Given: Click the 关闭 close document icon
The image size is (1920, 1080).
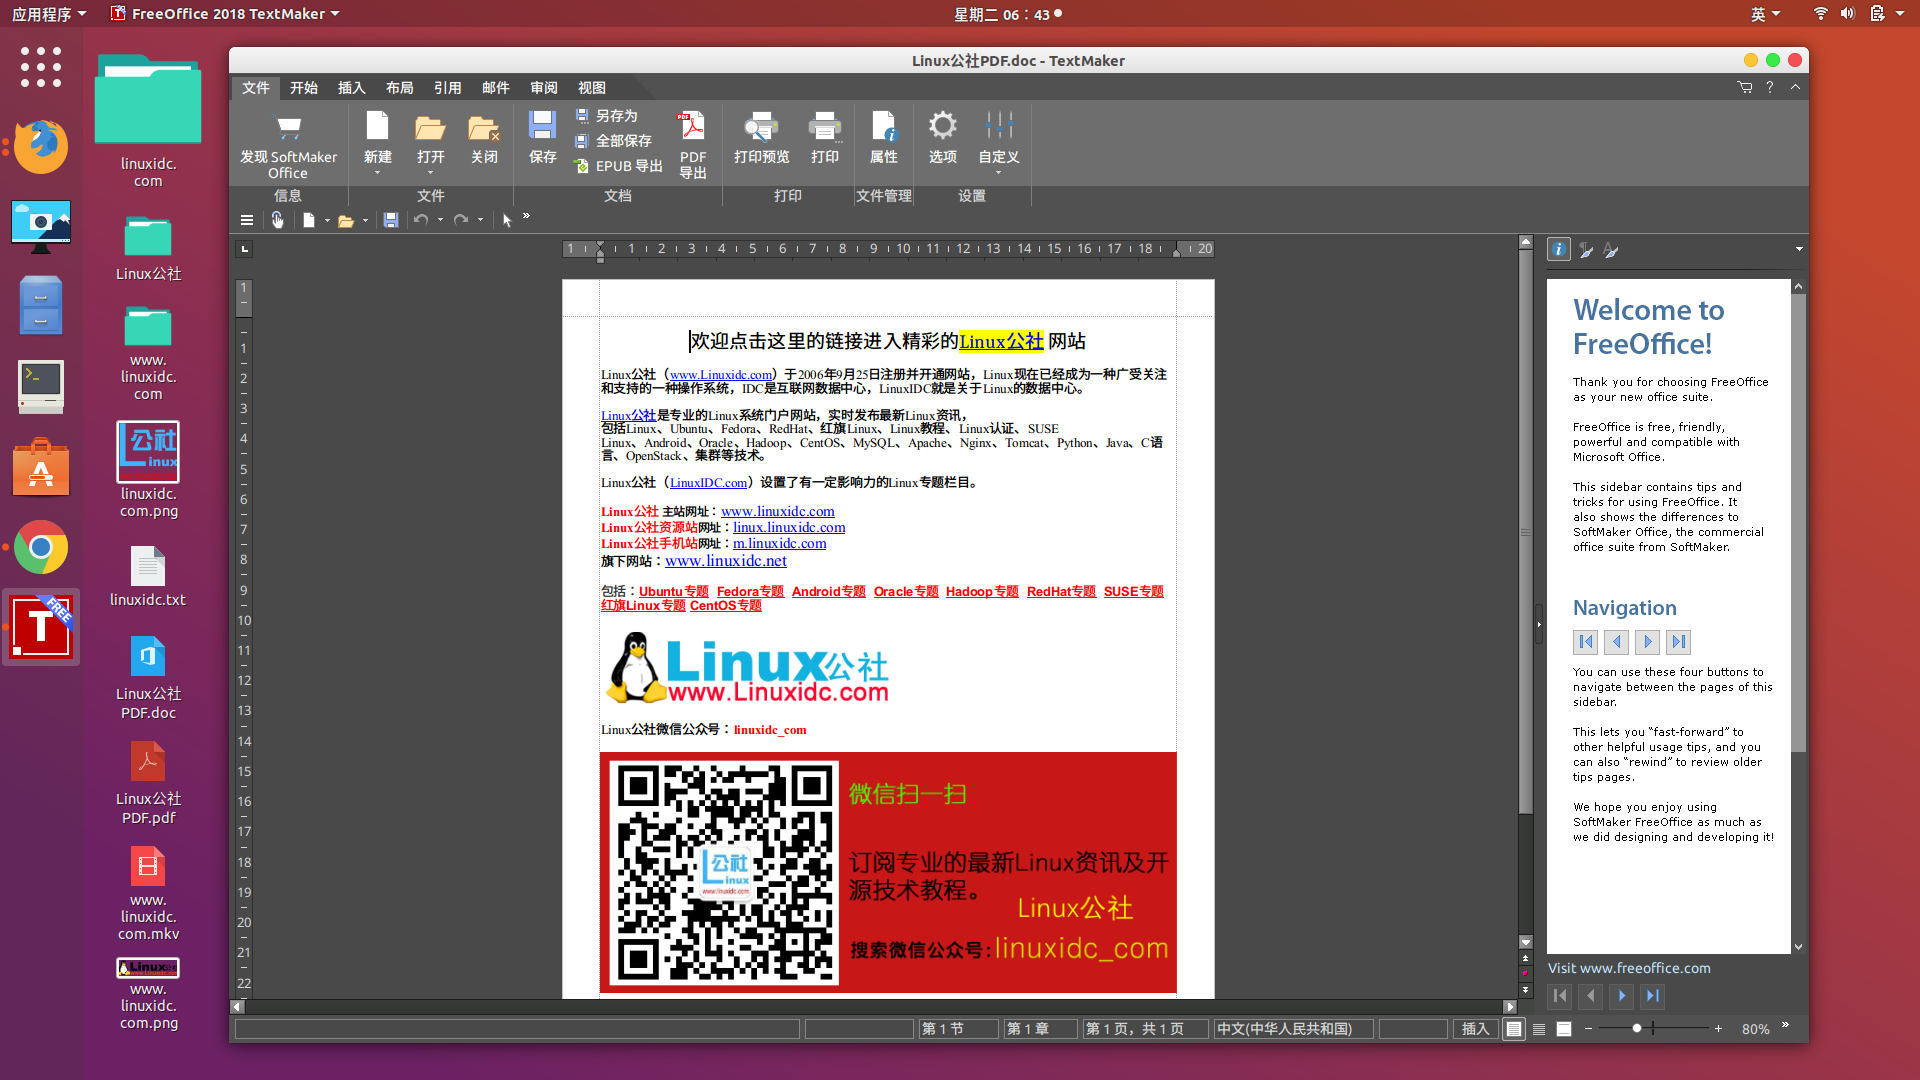Looking at the screenshot, I should click(484, 127).
